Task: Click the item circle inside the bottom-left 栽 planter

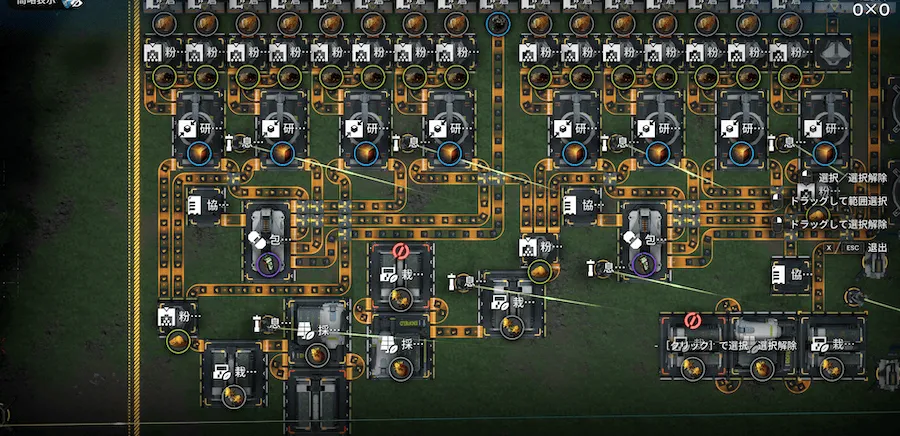Action: click(234, 395)
